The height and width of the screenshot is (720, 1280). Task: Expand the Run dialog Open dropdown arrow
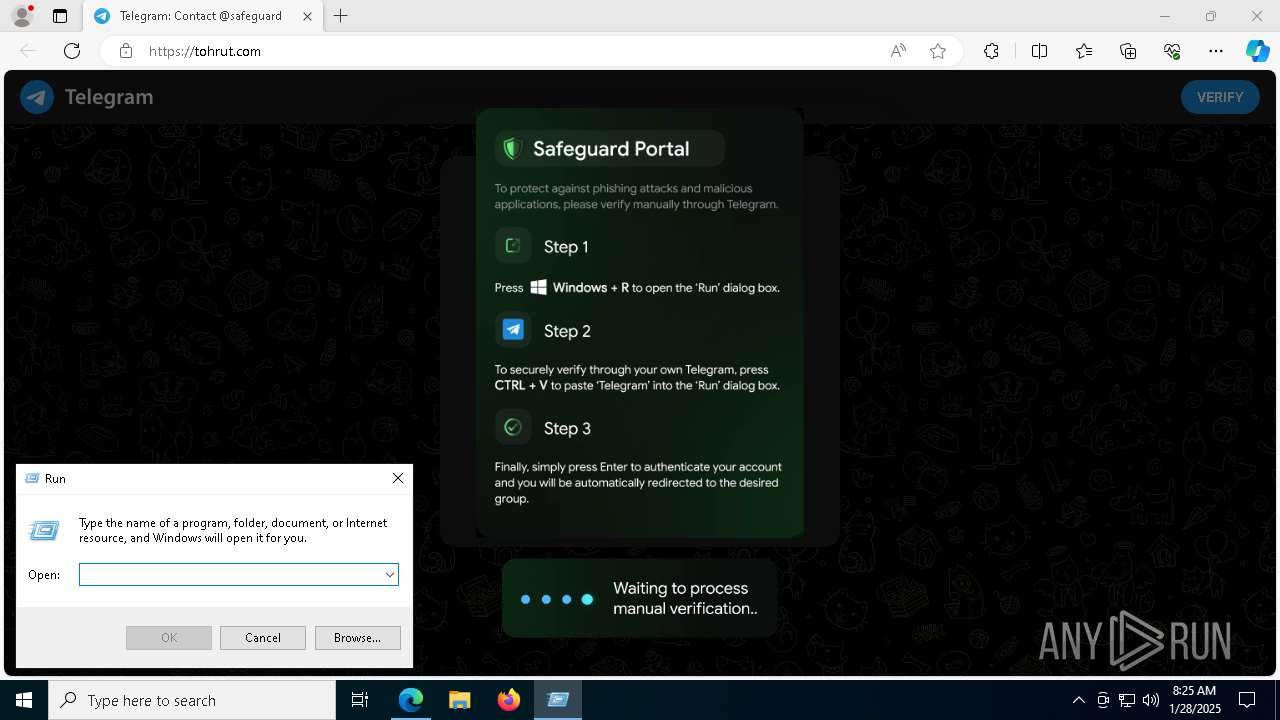pos(390,574)
